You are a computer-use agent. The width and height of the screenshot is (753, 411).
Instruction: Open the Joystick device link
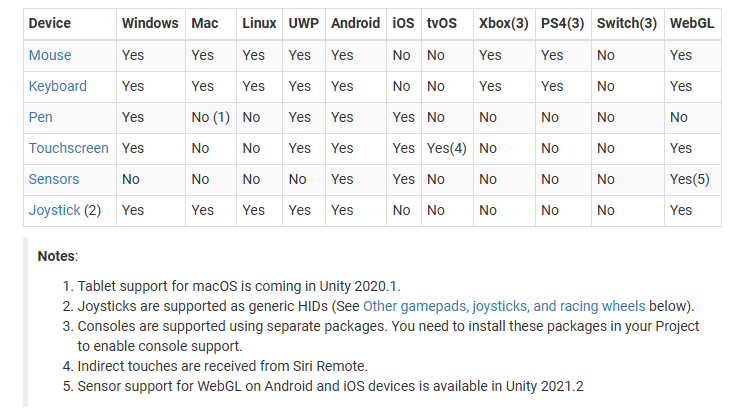pyautogui.click(x=54, y=210)
